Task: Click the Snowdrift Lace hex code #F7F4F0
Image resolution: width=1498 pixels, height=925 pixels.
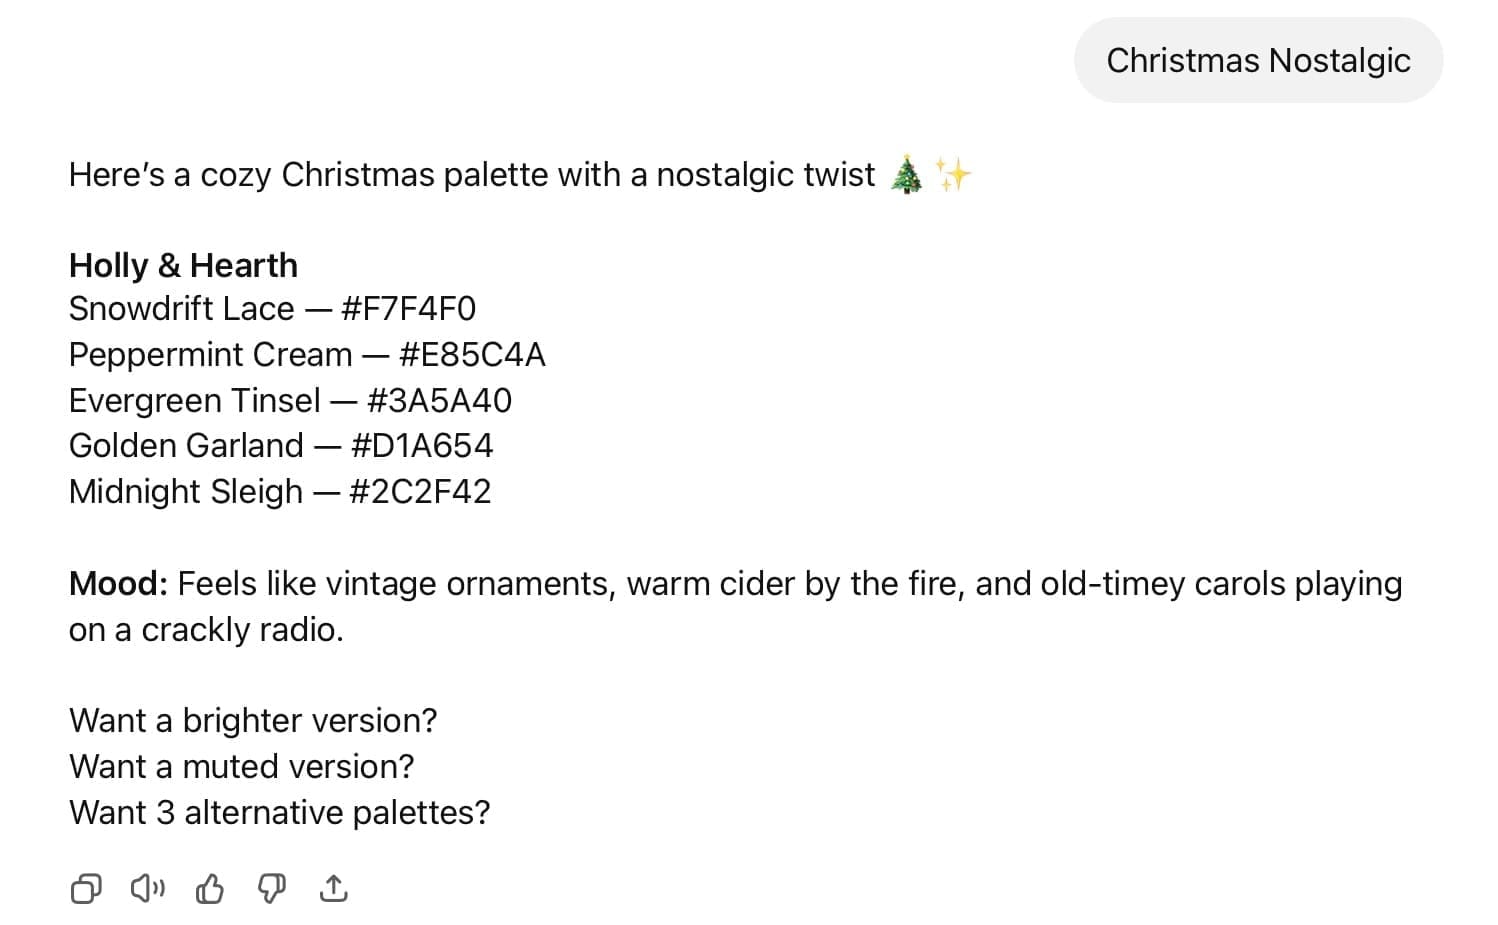Action: click(x=408, y=309)
